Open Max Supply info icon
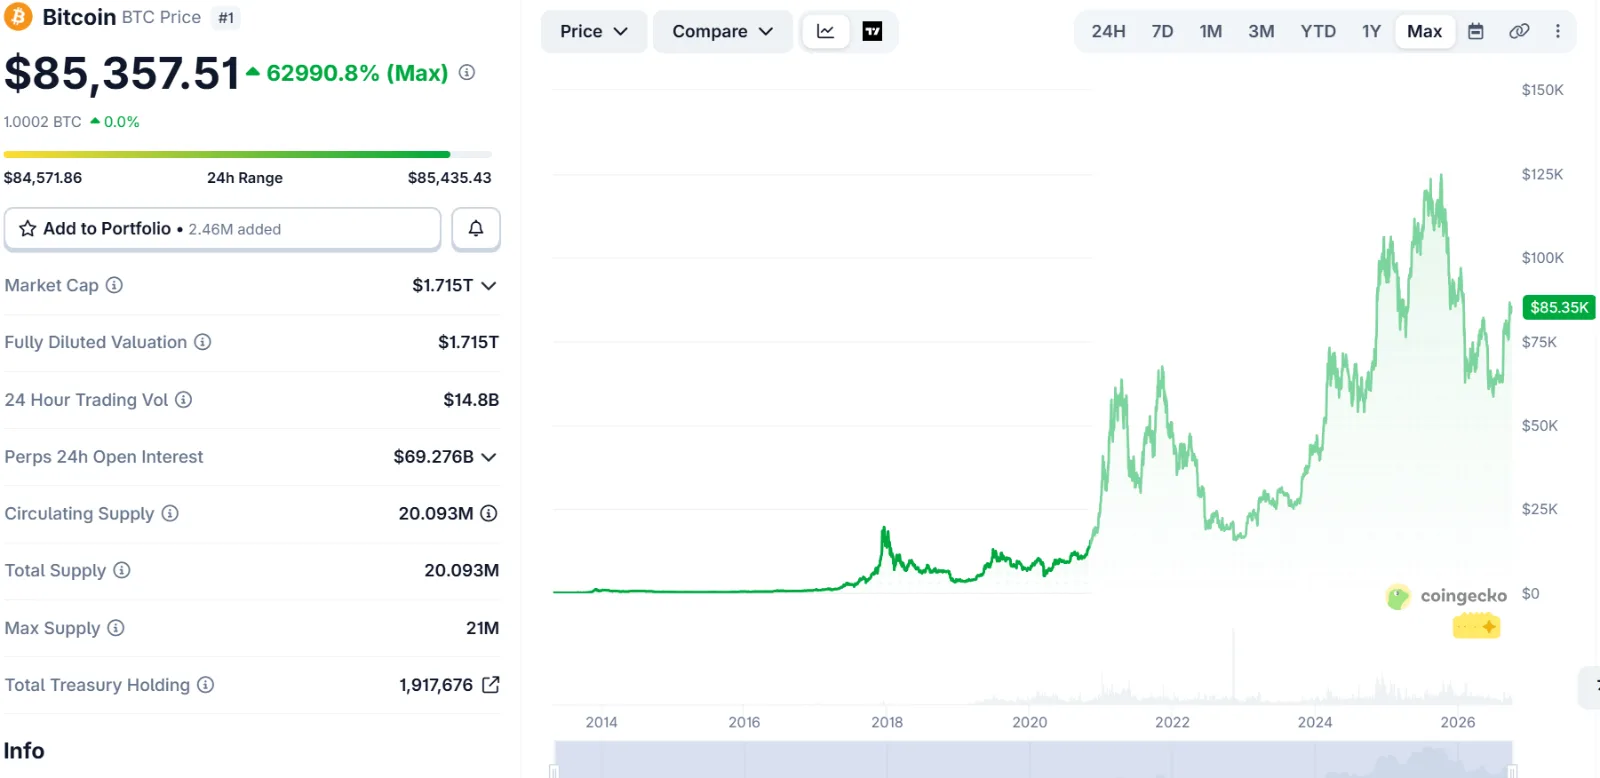This screenshot has width=1600, height=778. [x=116, y=628]
